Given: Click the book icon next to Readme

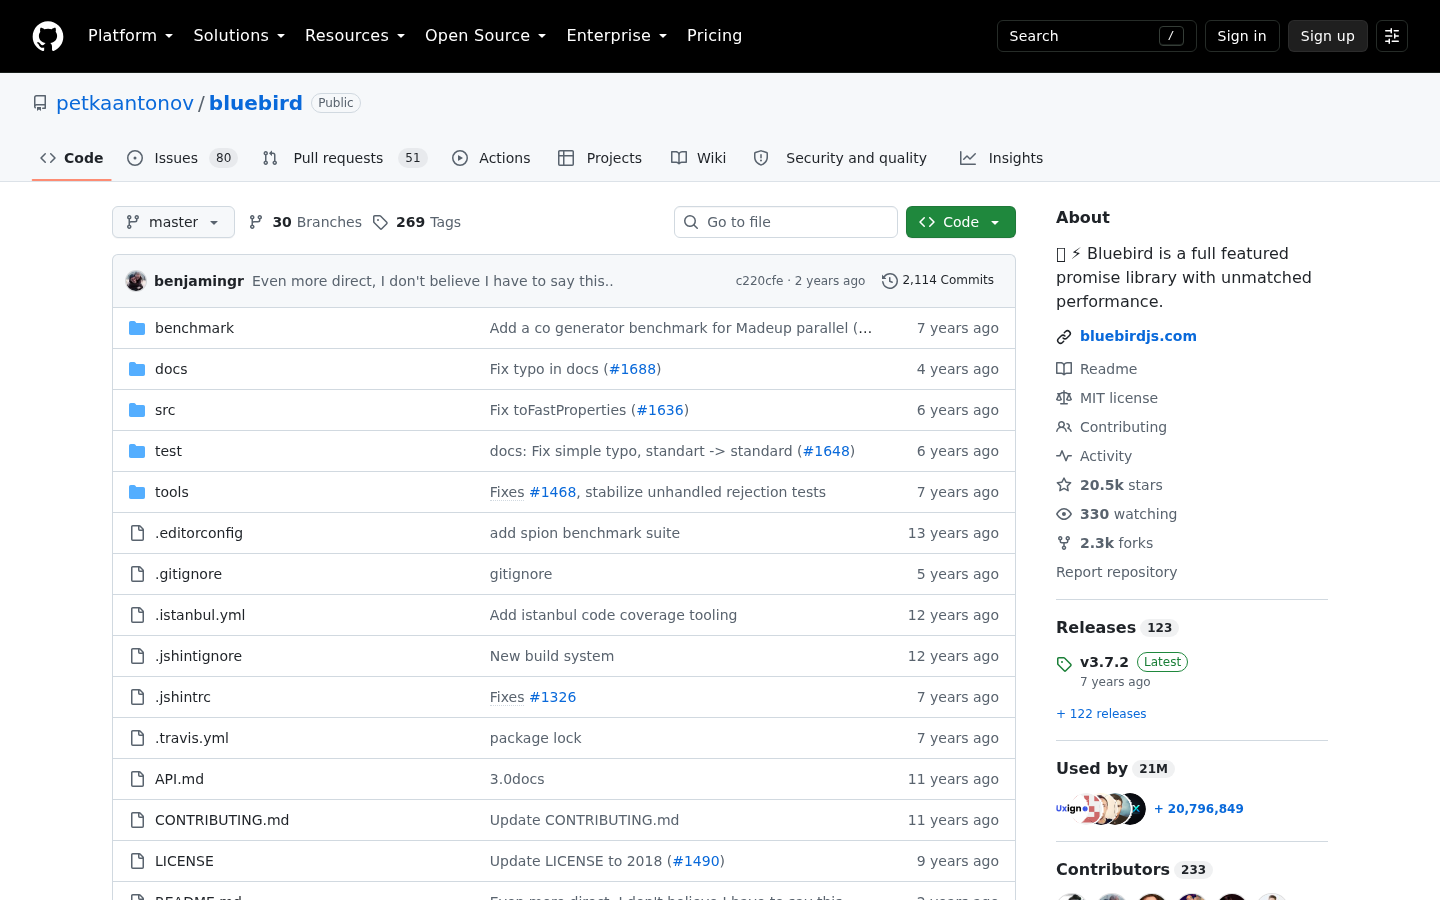Looking at the screenshot, I should (1064, 369).
